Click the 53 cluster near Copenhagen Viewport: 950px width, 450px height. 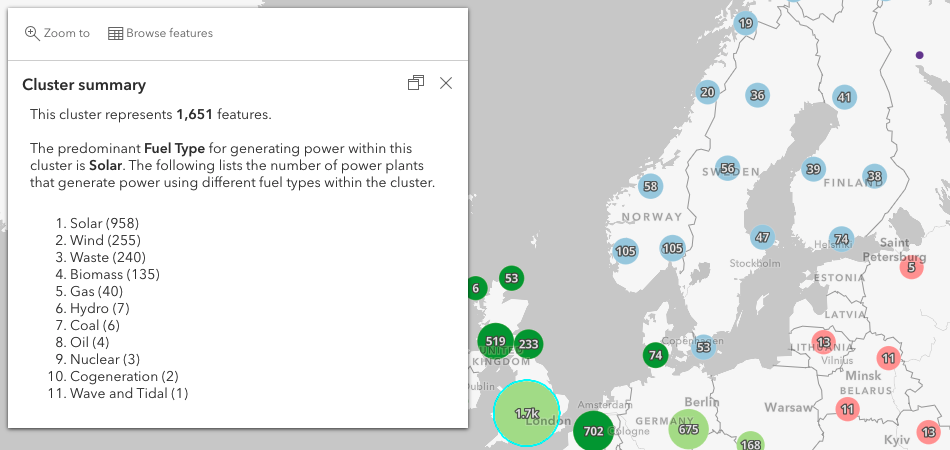[x=703, y=347]
